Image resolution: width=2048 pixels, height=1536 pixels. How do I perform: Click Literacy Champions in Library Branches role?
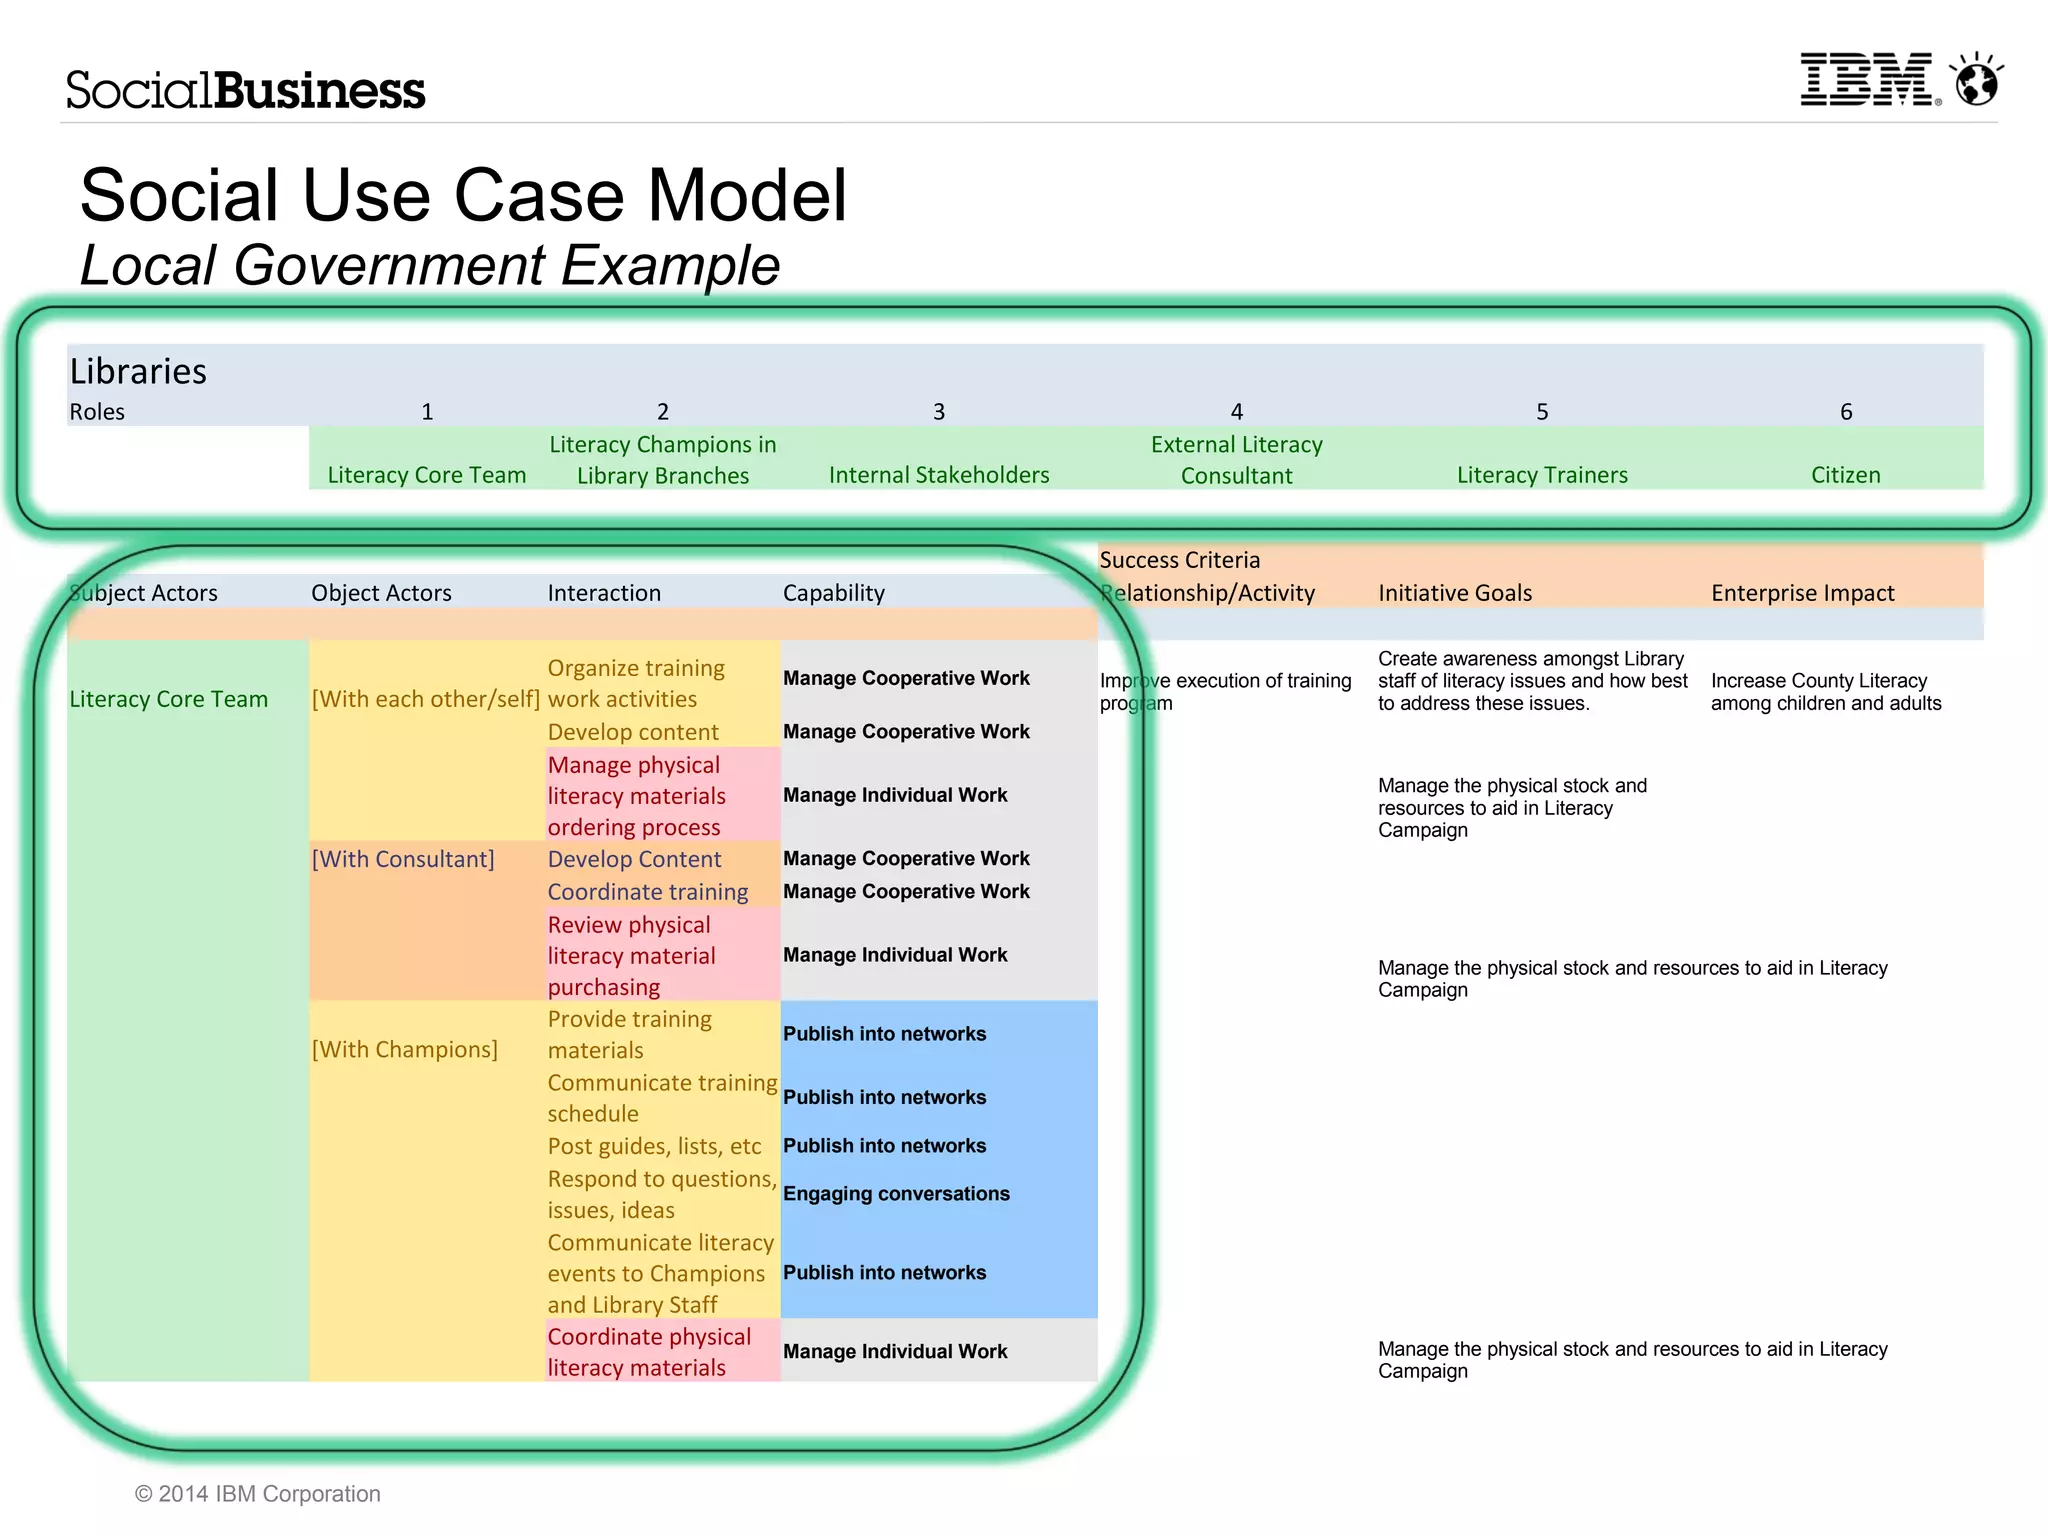pyautogui.click(x=663, y=460)
